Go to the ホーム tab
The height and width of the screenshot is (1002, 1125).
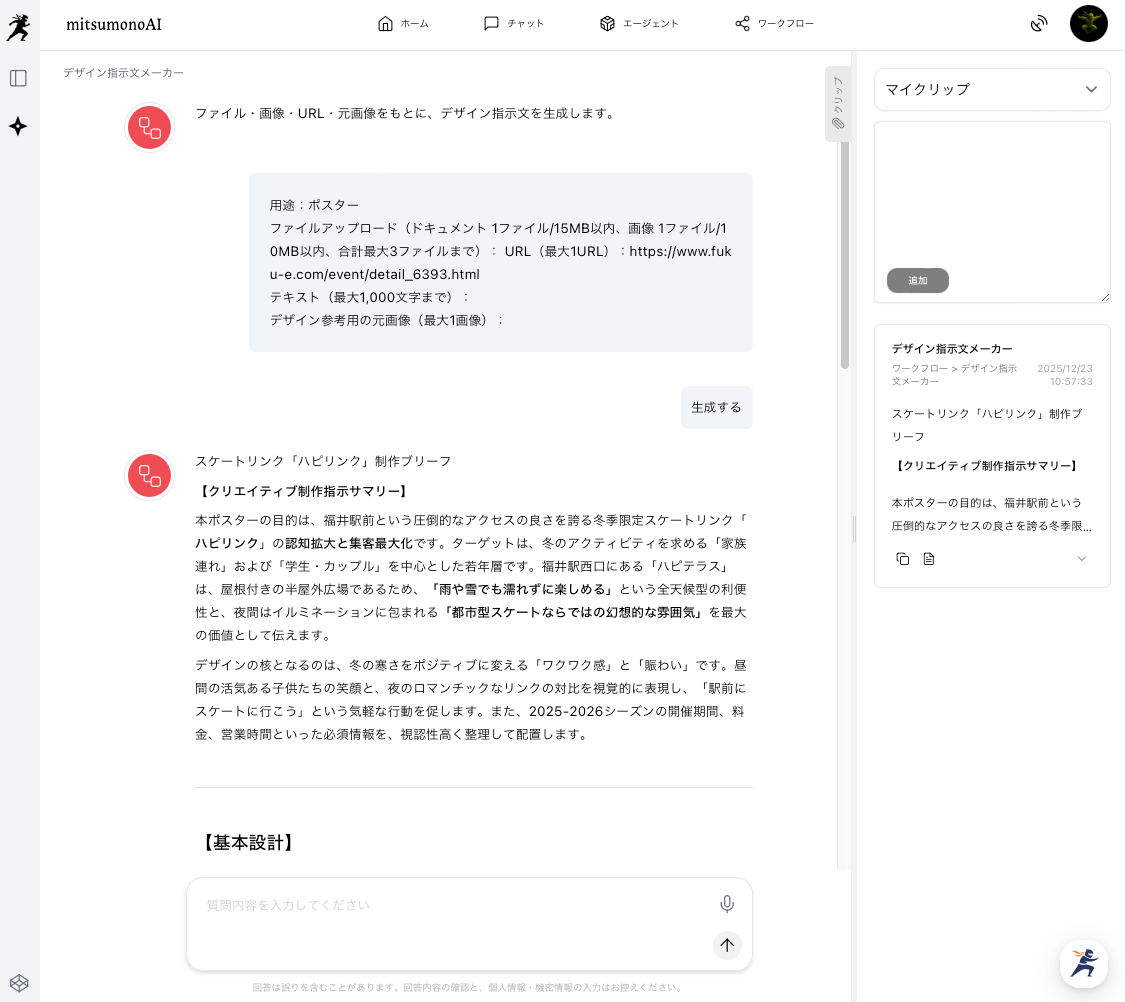click(403, 24)
